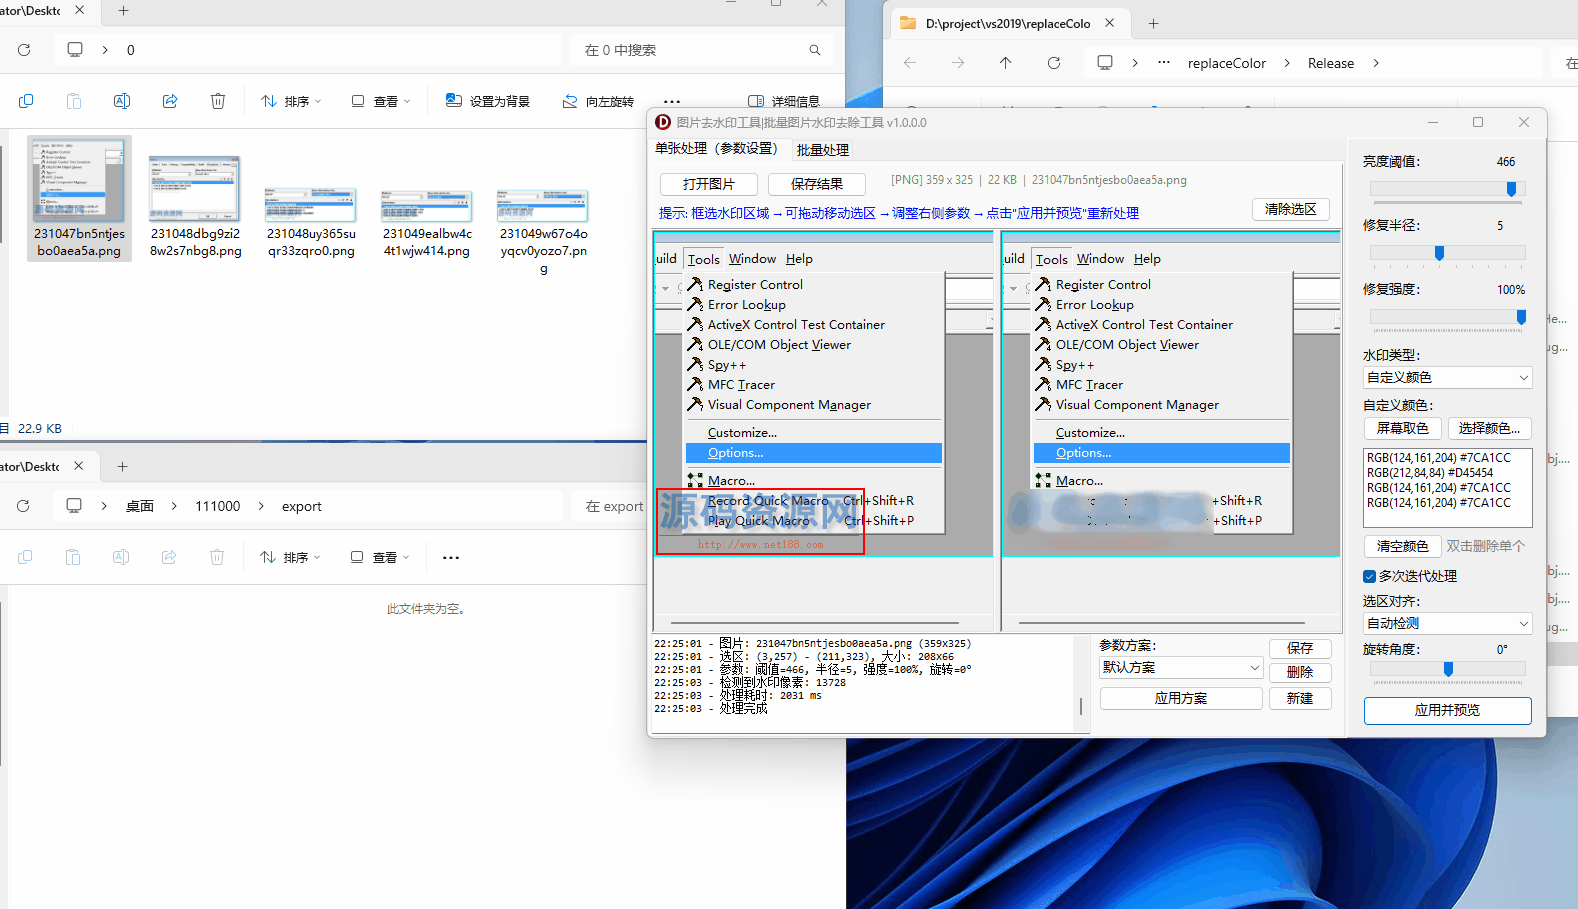The height and width of the screenshot is (909, 1578).
Task: Select file 231049w67o4oyqcv0yozo7.png
Action: pyautogui.click(x=543, y=232)
